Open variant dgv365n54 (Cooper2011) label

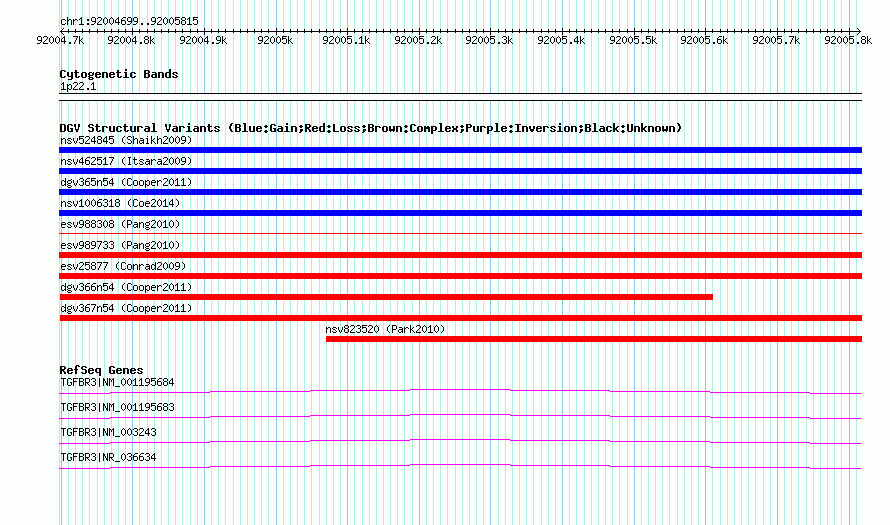coord(126,182)
